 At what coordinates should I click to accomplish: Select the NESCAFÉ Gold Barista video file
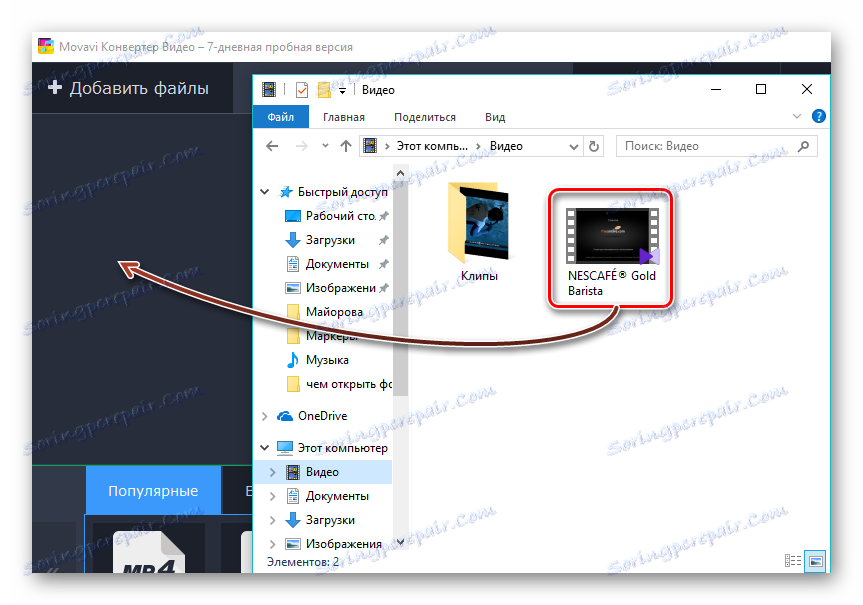pyautogui.click(x=611, y=251)
